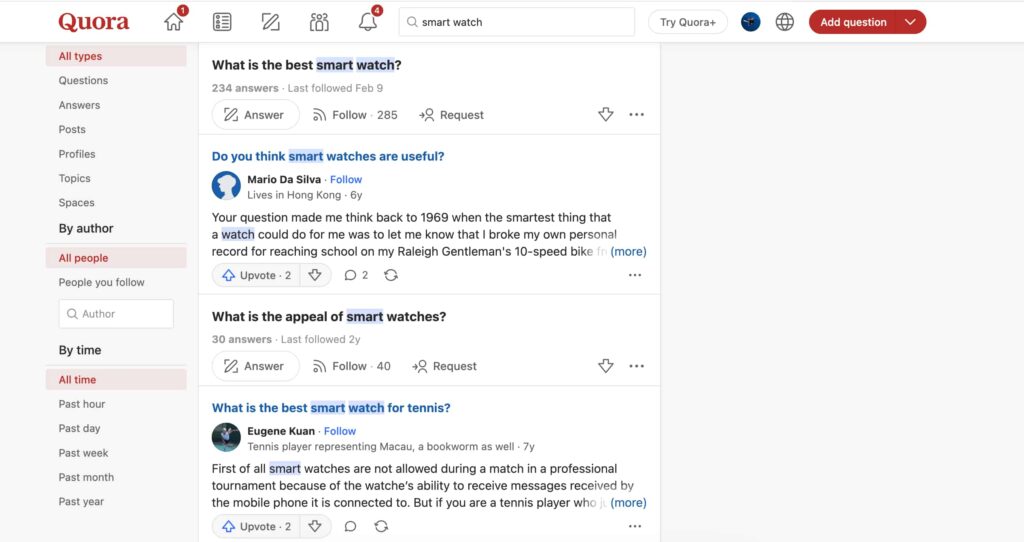
Task: Filter results to Past week
Action: [116, 453]
